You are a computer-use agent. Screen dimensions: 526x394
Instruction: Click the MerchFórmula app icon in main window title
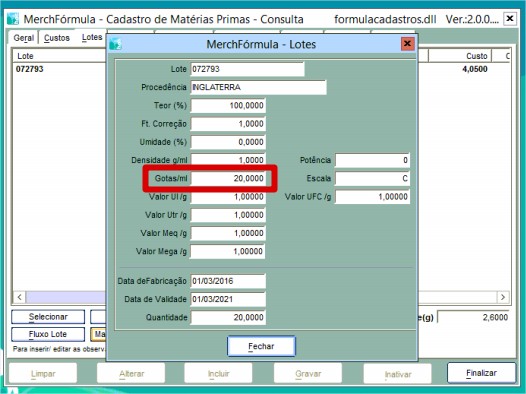click(x=13, y=19)
